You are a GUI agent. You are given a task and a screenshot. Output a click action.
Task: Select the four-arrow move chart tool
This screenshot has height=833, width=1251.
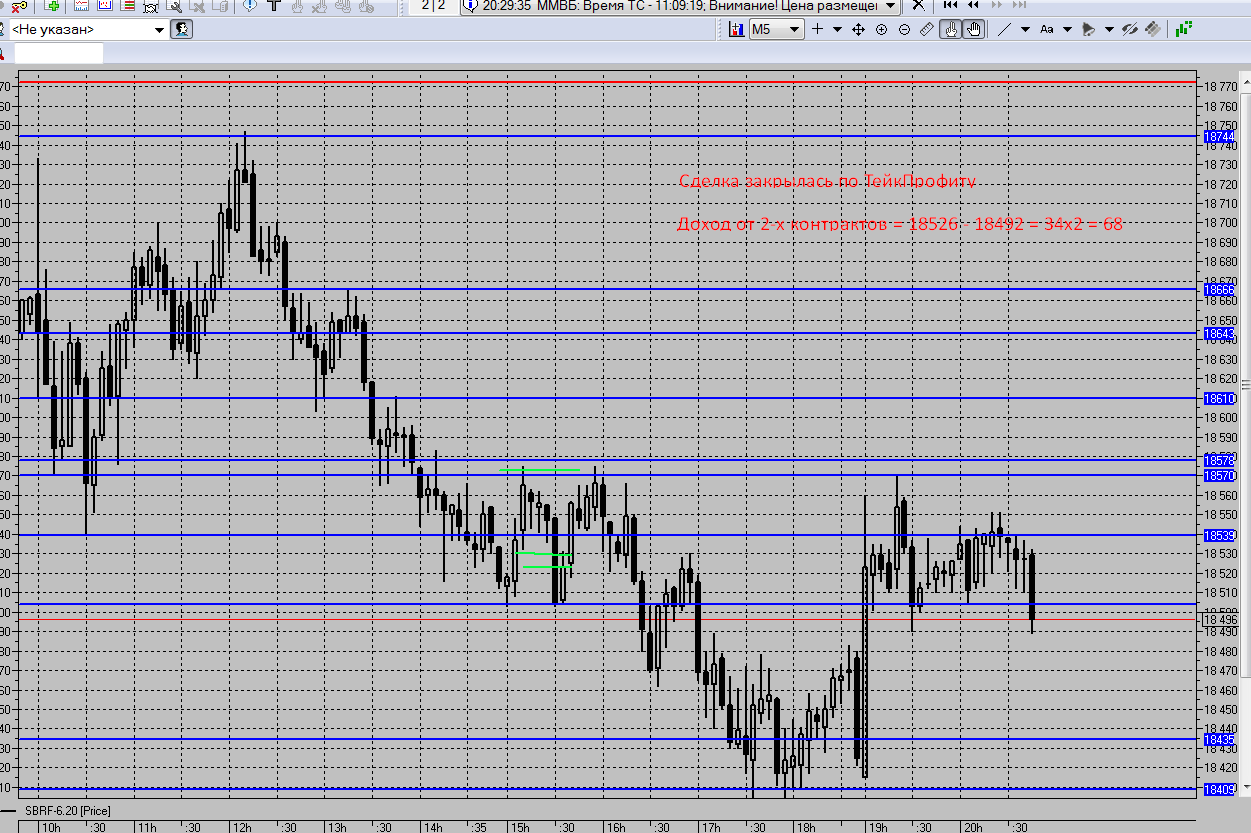point(858,29)
